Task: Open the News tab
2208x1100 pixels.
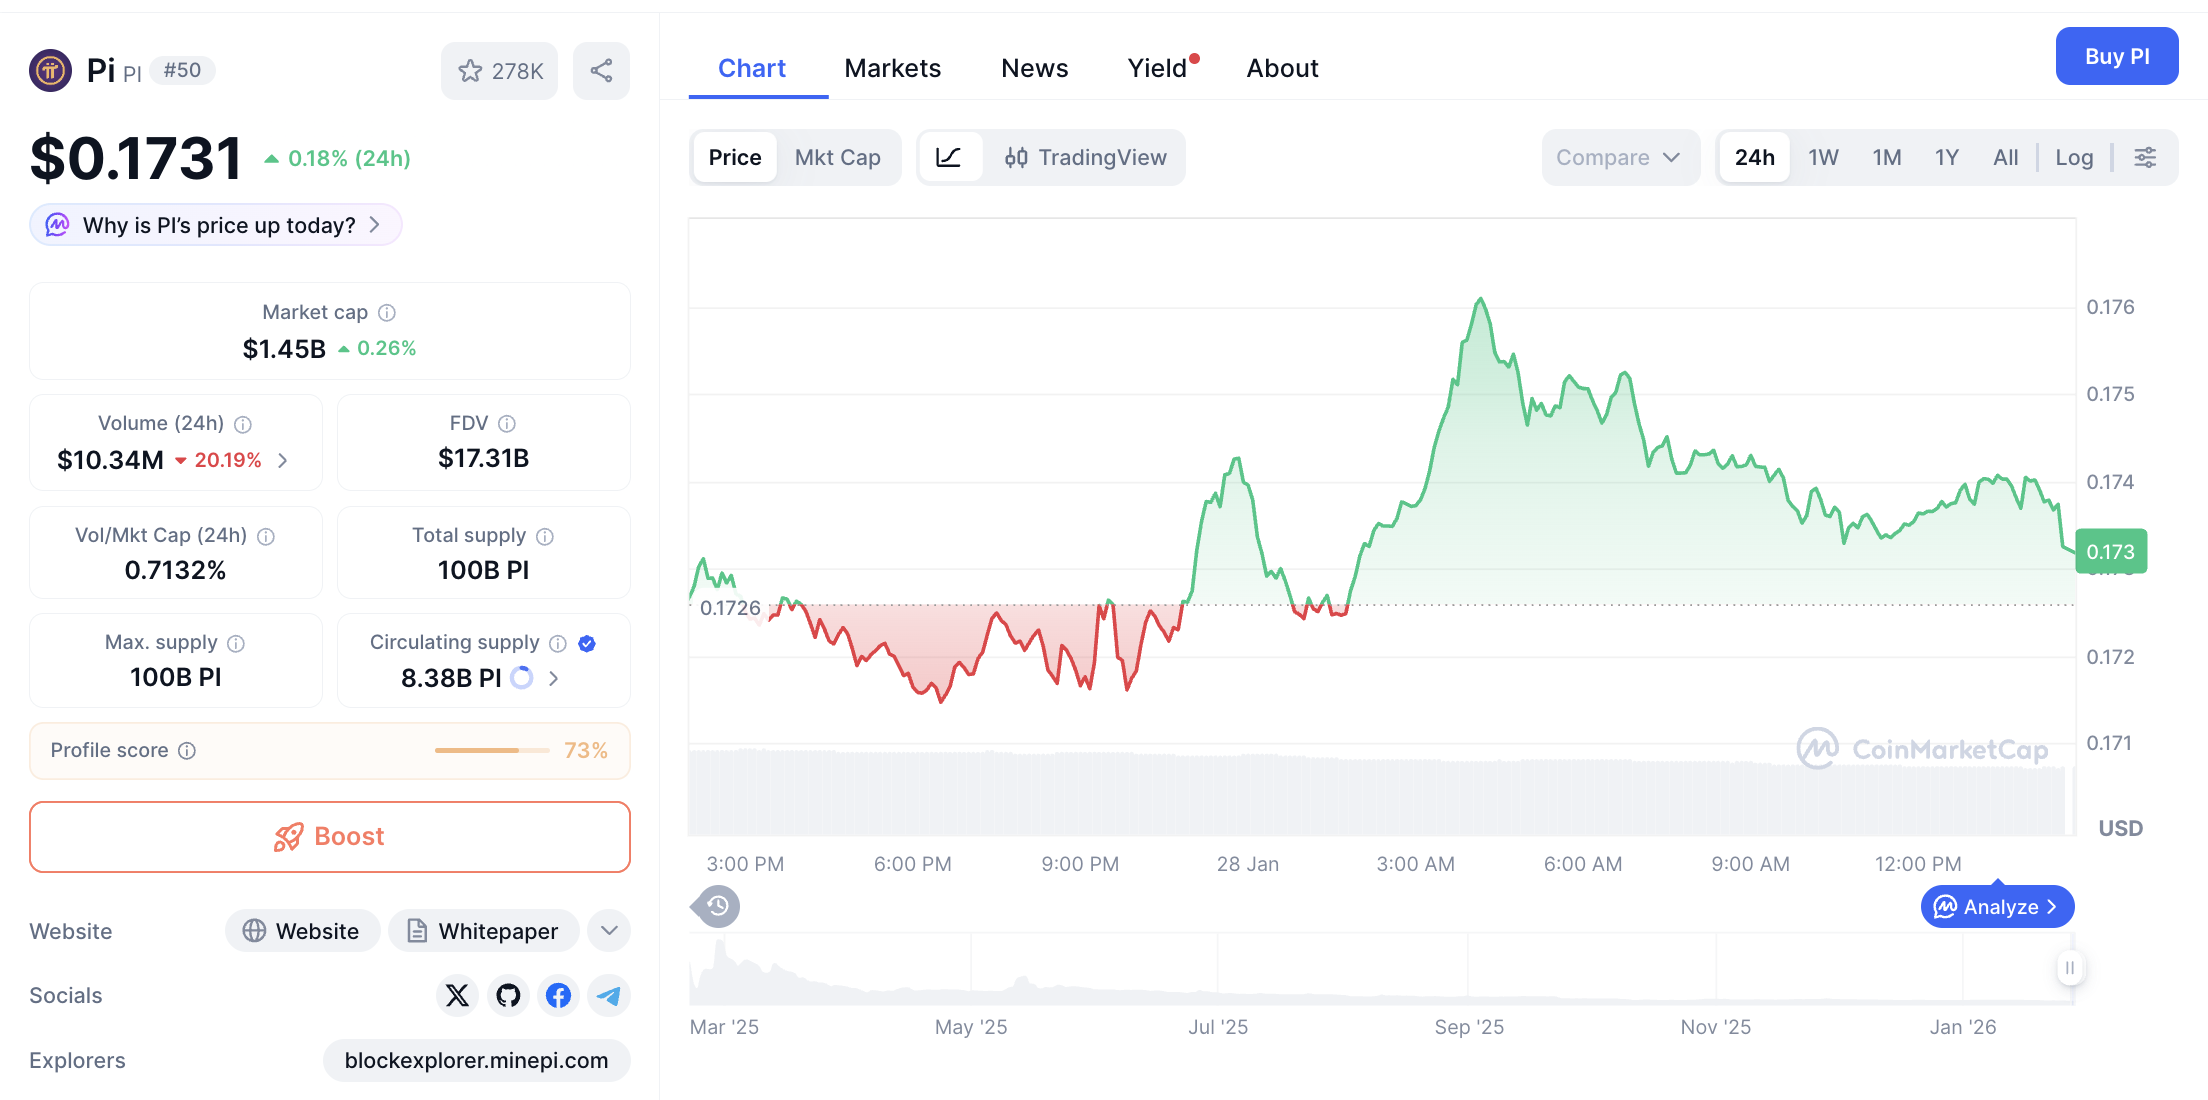Action: [x=1034, y=67]
